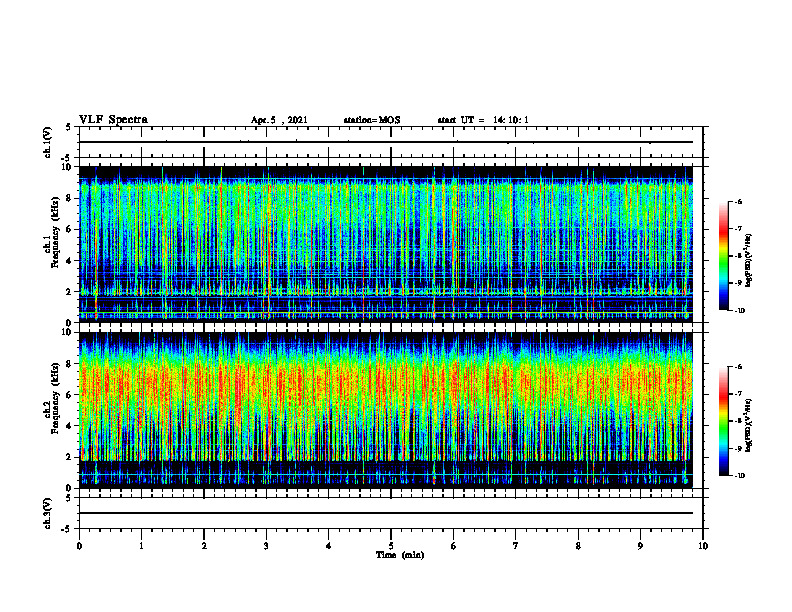Click the "5" tick on ch.1(V) axis
792x612 pixels.
tap(69, 128)
